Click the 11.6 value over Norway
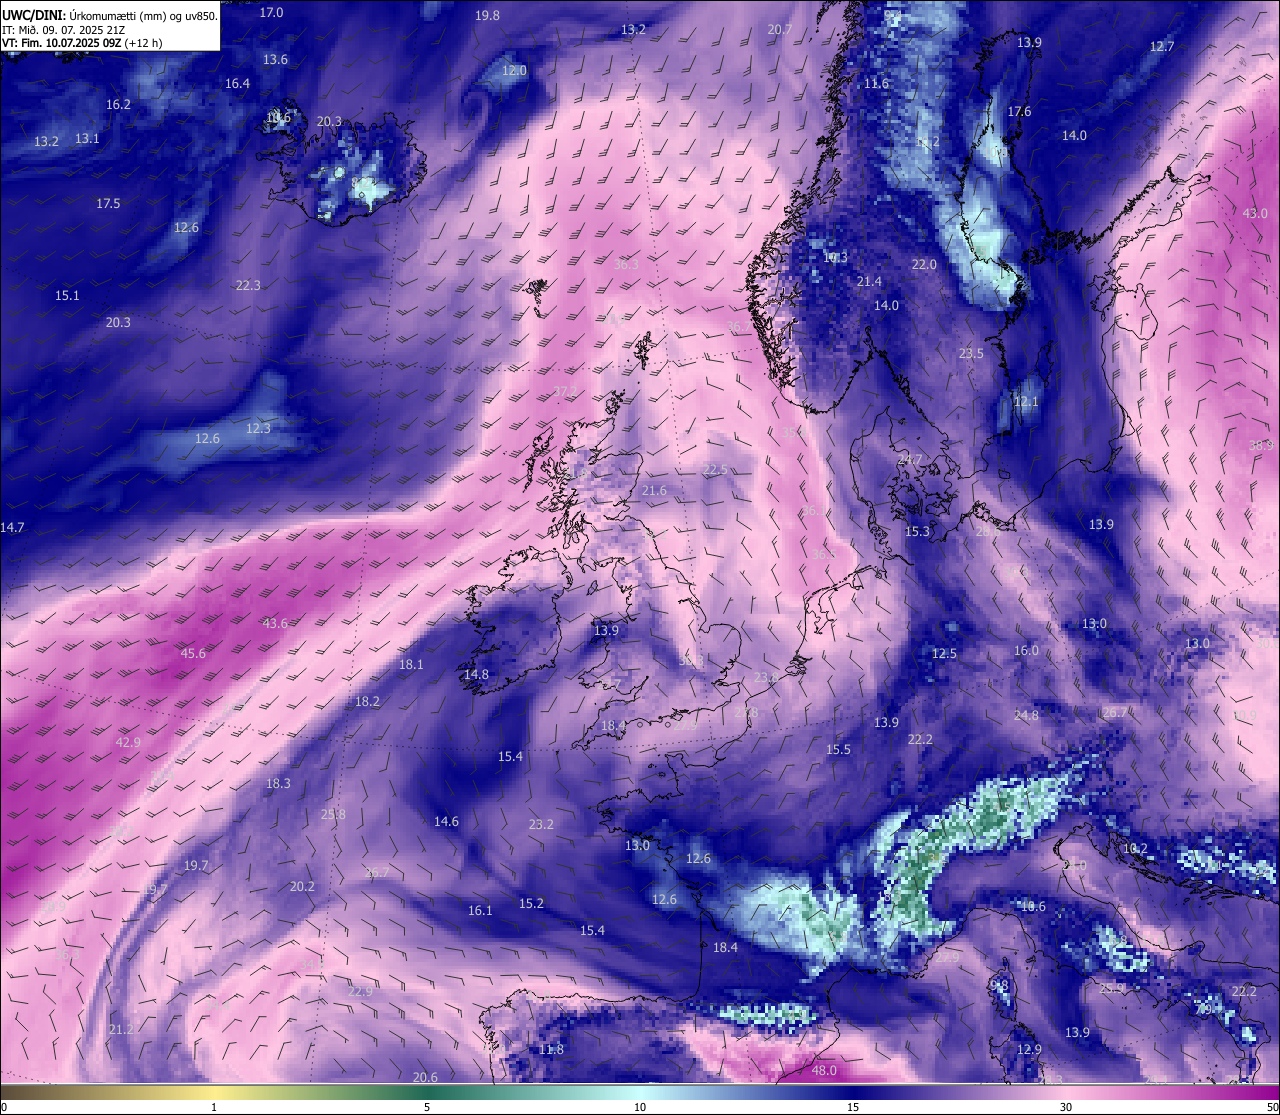 coord(876,84)
